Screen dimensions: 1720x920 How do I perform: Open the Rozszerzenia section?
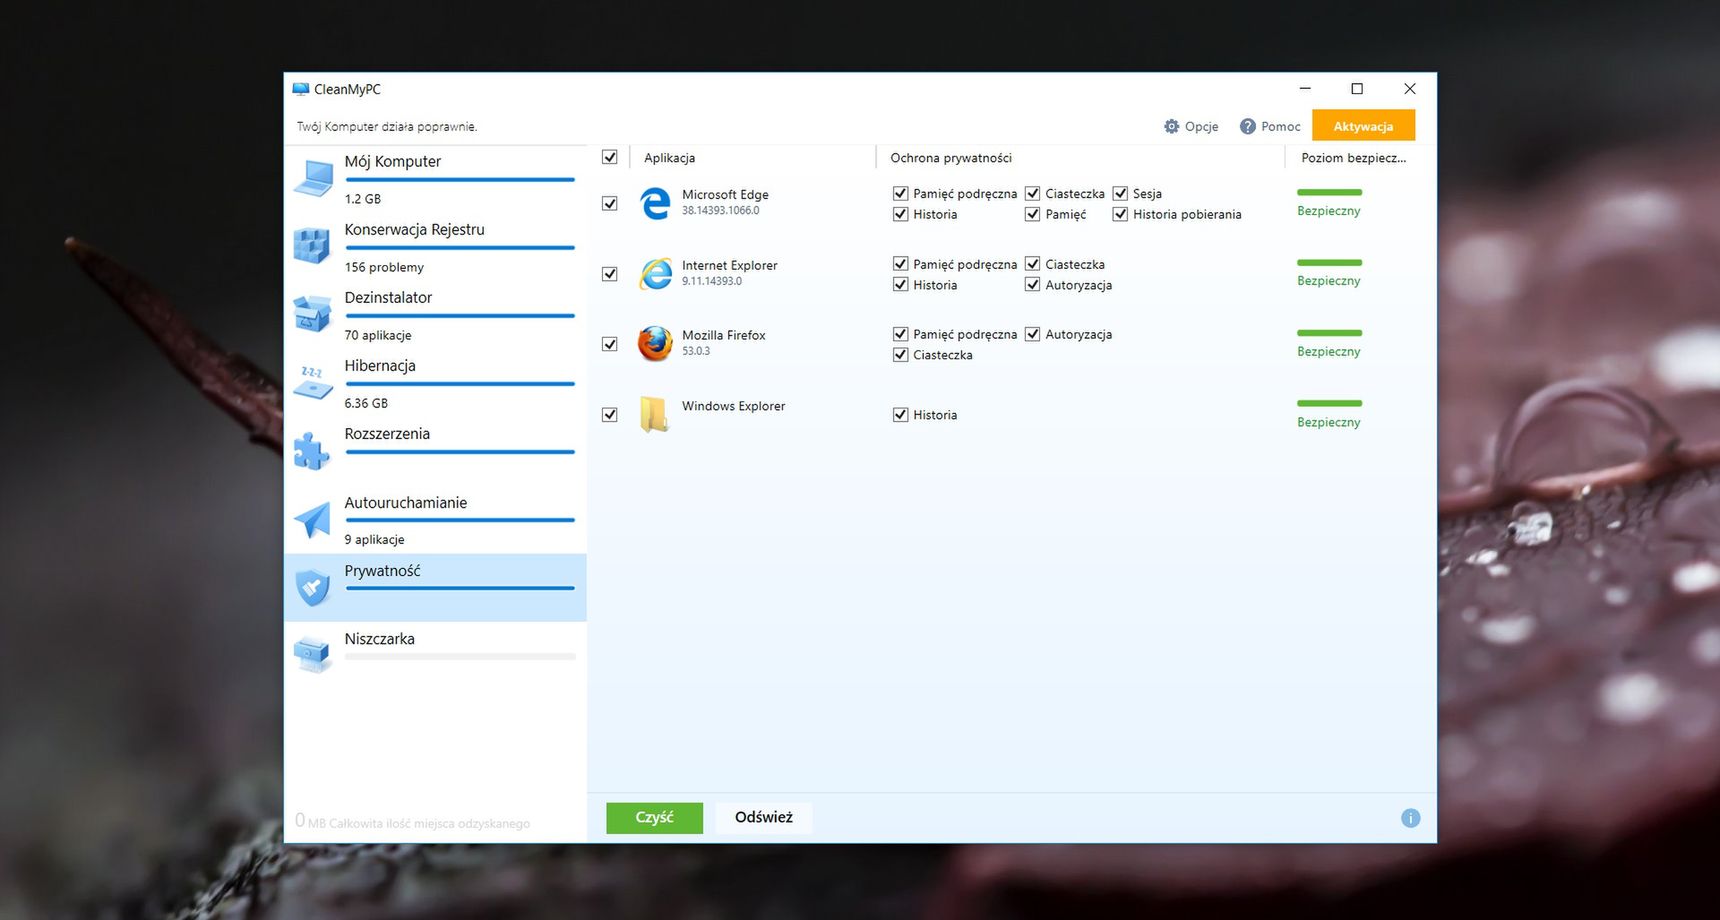tap(436, 451)
